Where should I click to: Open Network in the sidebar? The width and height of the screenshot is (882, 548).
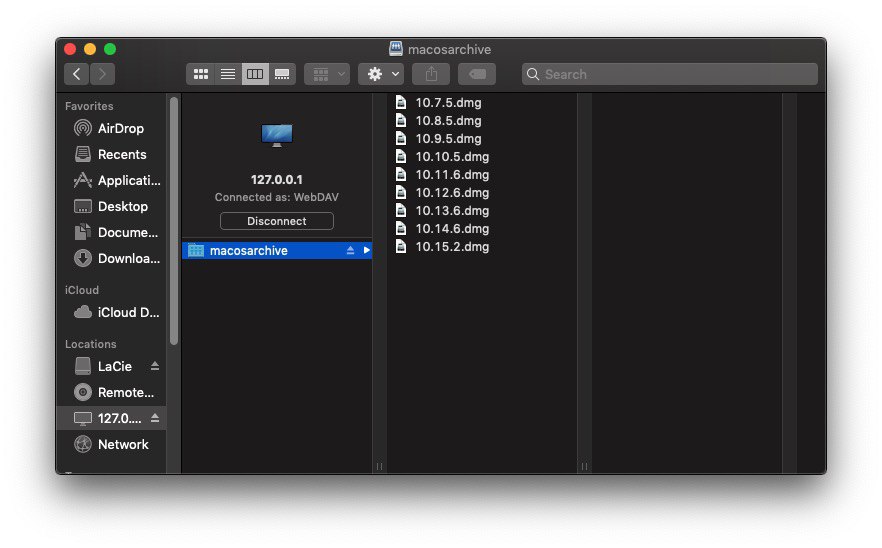[x=111, y=444]
